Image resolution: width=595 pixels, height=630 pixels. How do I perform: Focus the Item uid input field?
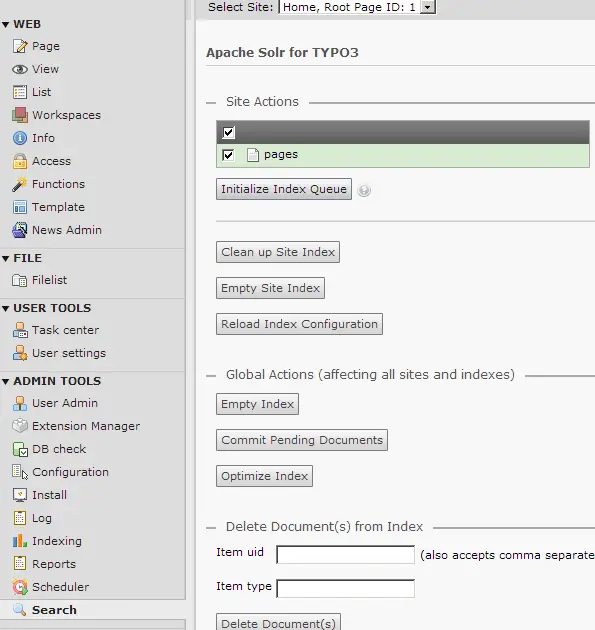coord(346,554)
